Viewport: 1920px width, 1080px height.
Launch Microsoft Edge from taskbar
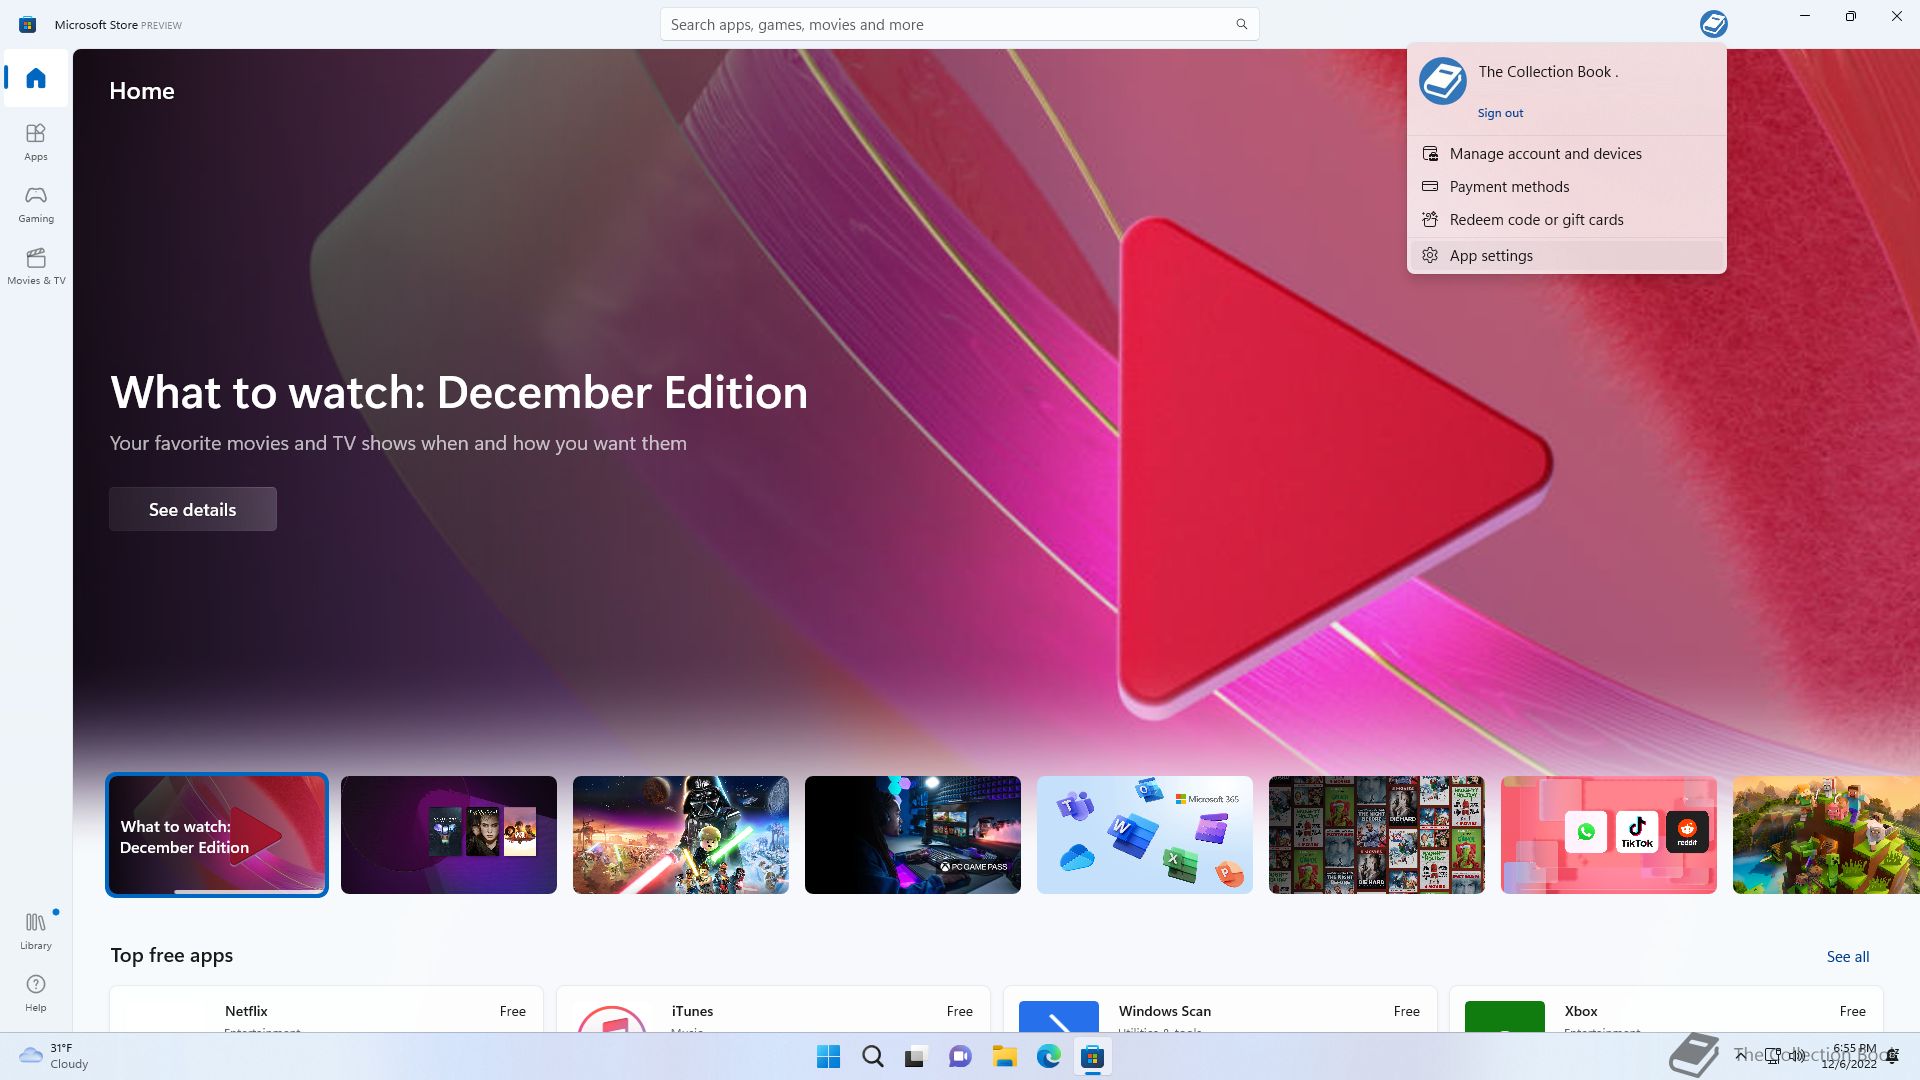[1048, 1057]
